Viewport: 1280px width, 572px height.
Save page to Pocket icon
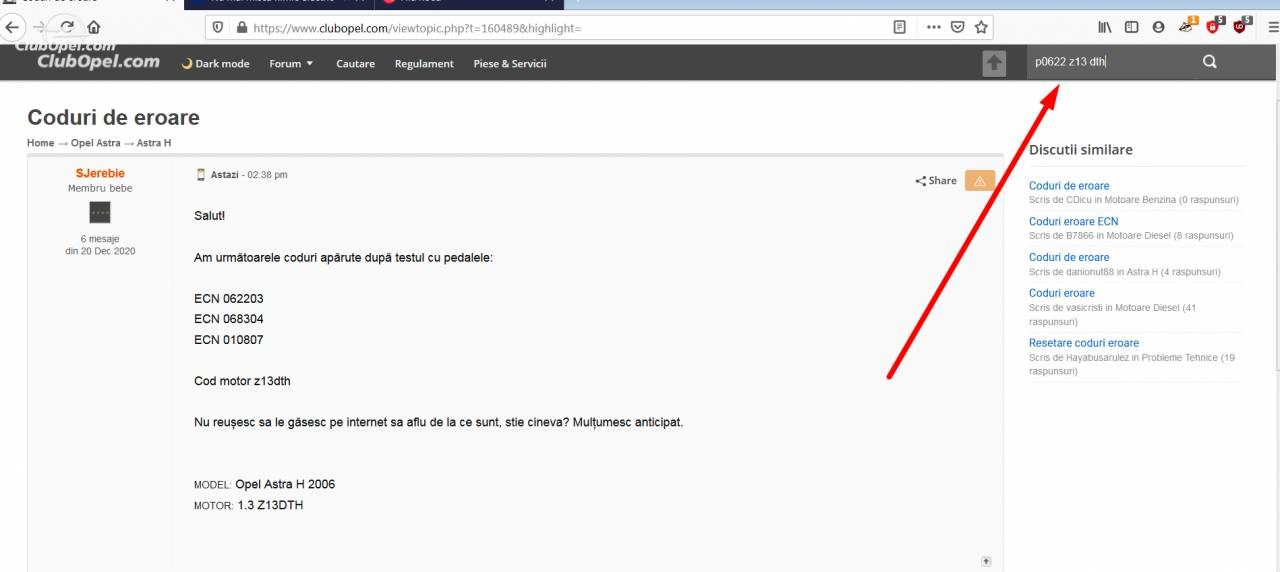point(958,28)
